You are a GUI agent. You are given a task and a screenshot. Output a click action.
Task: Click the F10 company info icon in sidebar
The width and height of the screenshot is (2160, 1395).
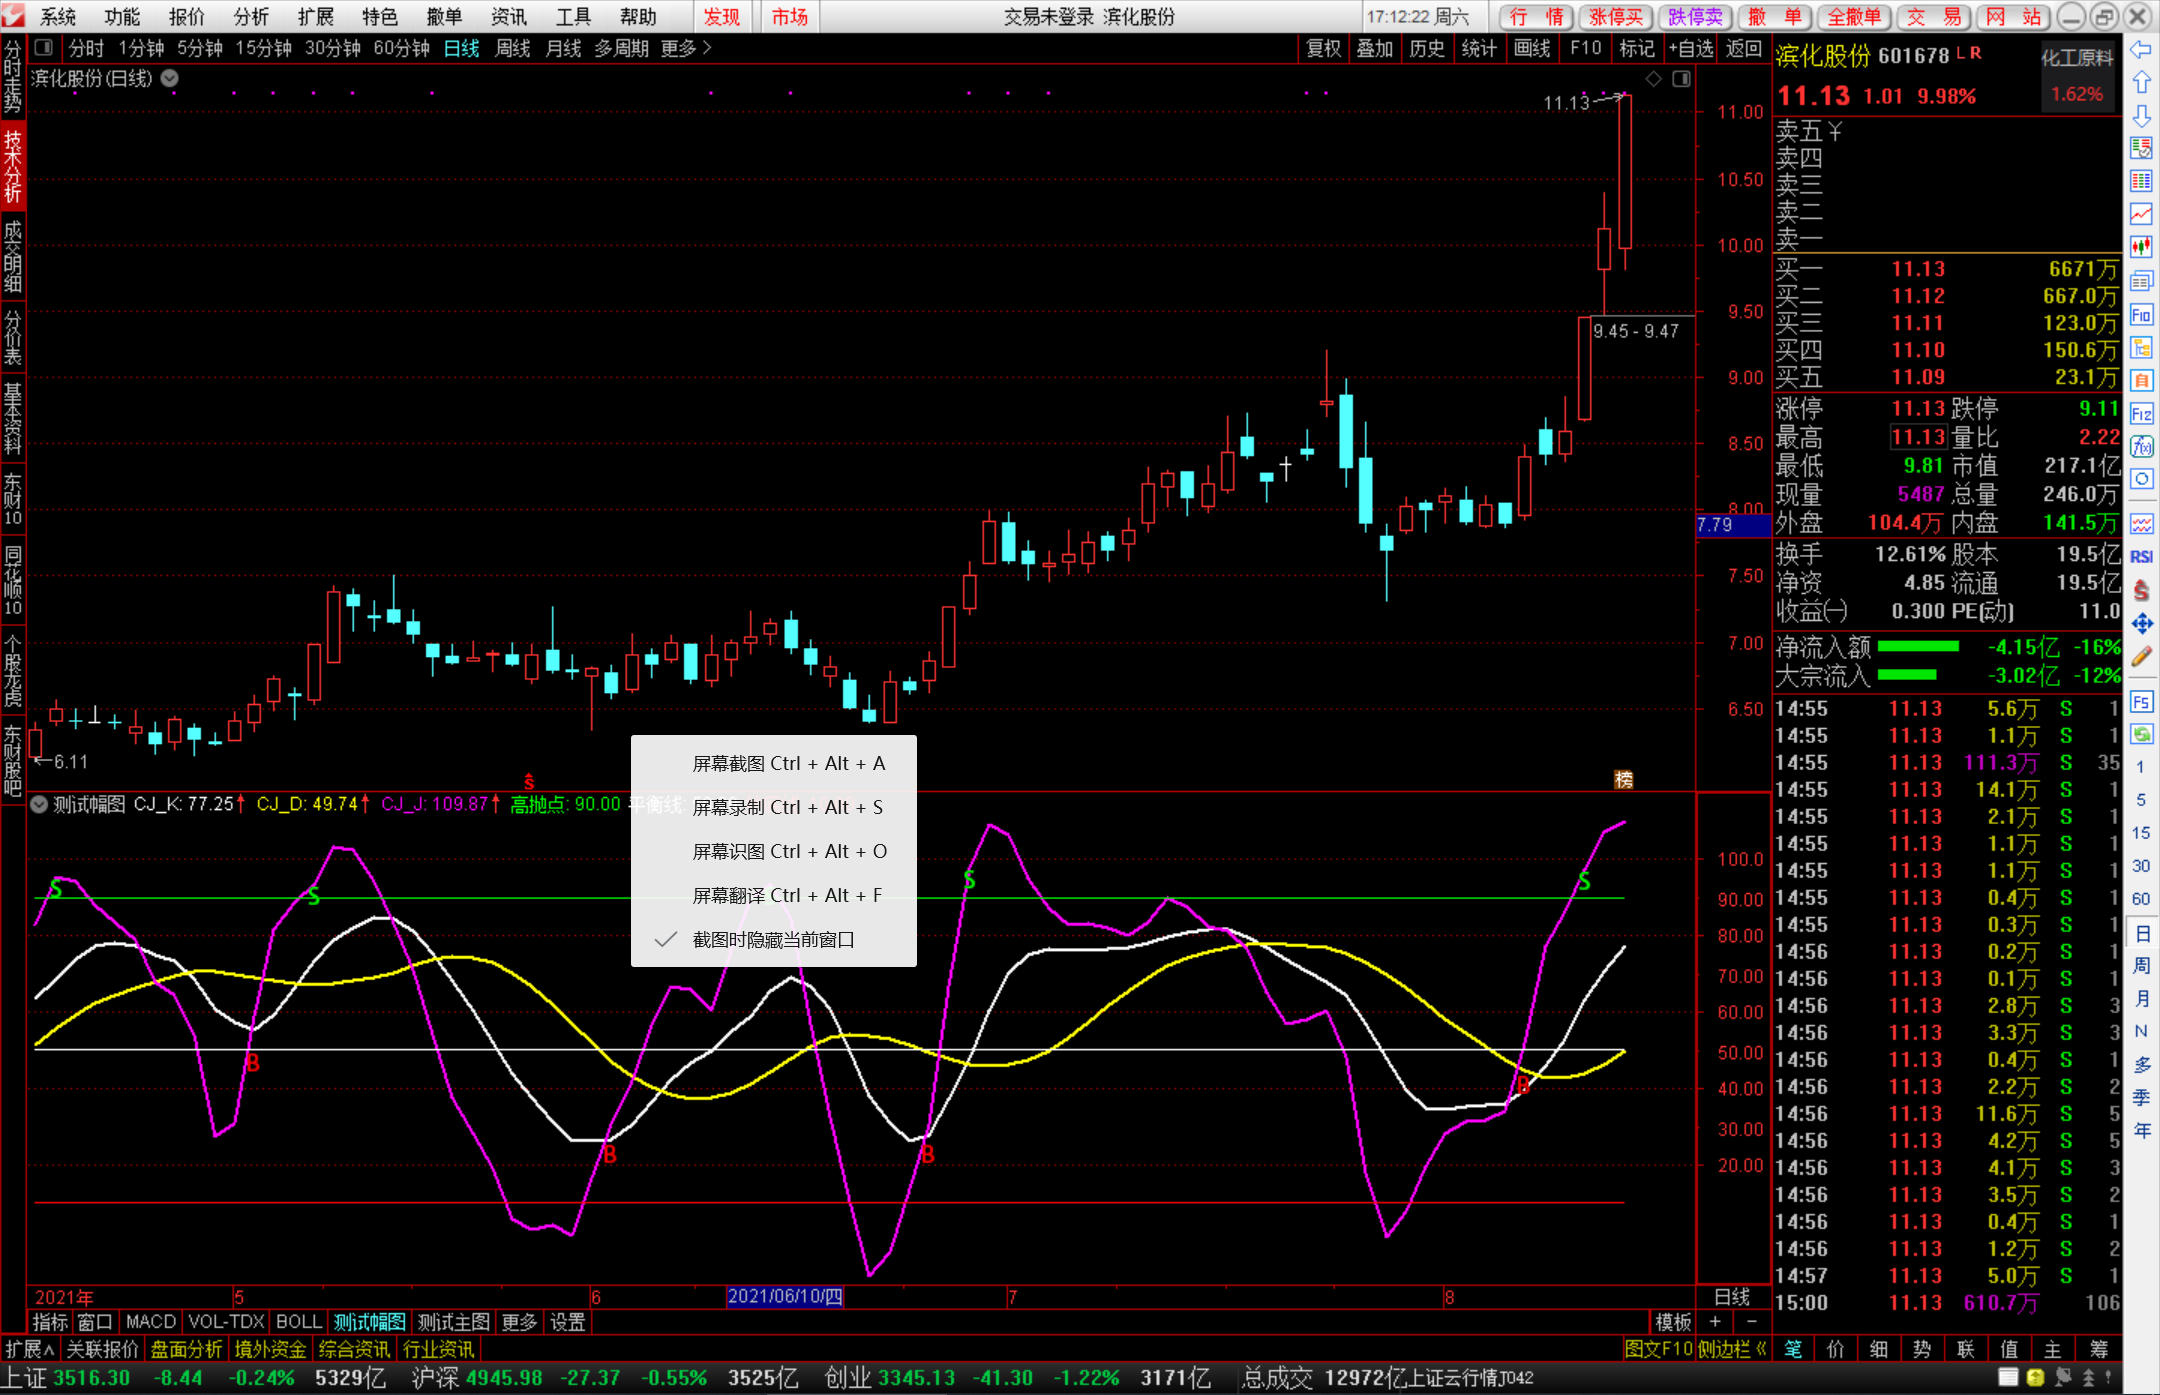(2141, 315)
